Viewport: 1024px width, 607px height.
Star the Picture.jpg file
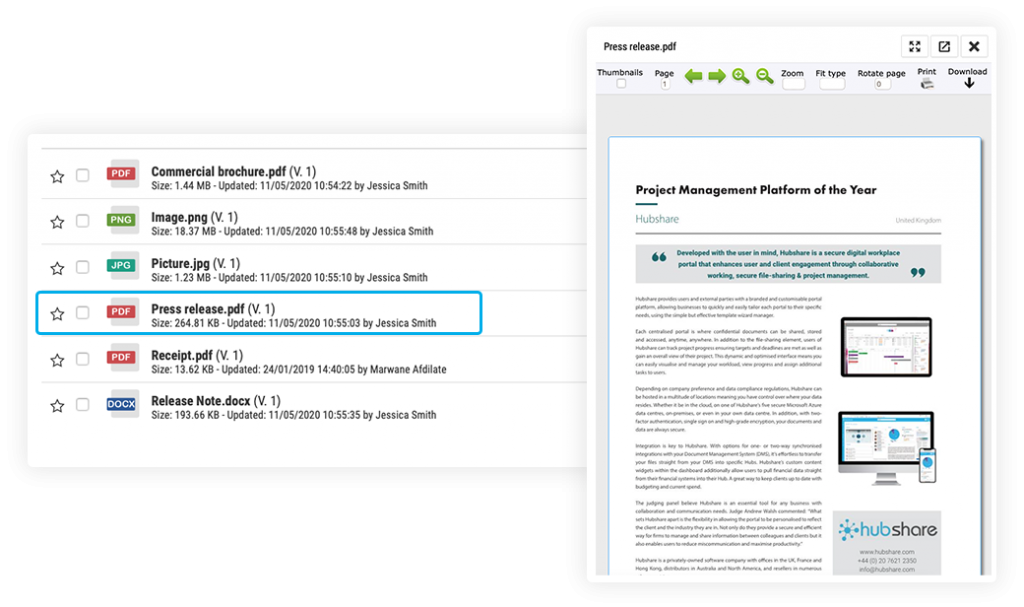[x=57, y=268]
